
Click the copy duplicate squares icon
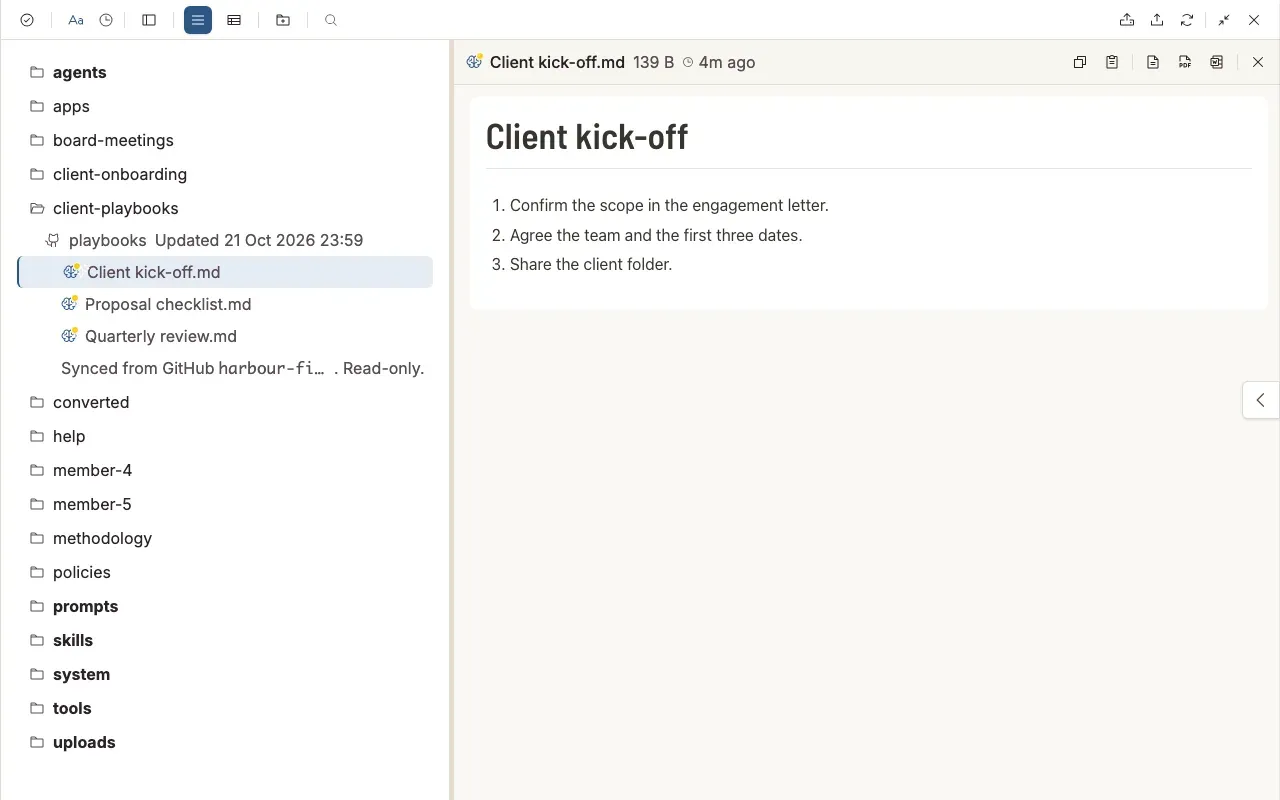[x=1080, y=62]
